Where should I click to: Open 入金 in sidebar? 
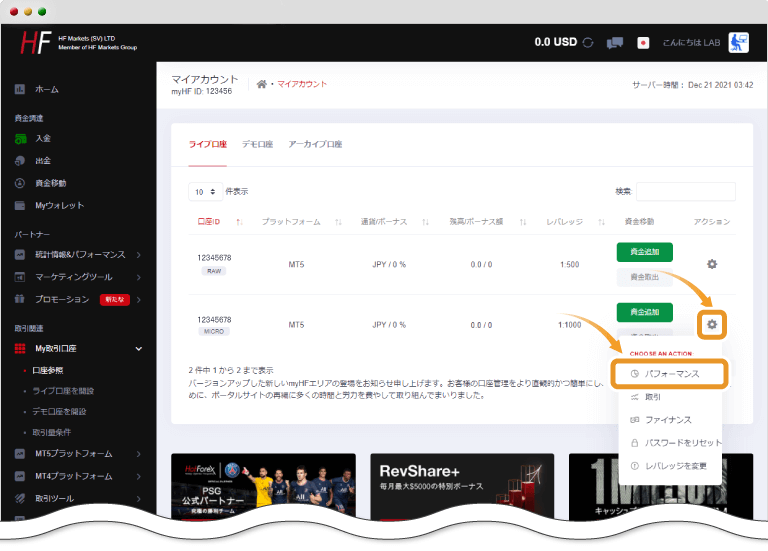point(43,138)
